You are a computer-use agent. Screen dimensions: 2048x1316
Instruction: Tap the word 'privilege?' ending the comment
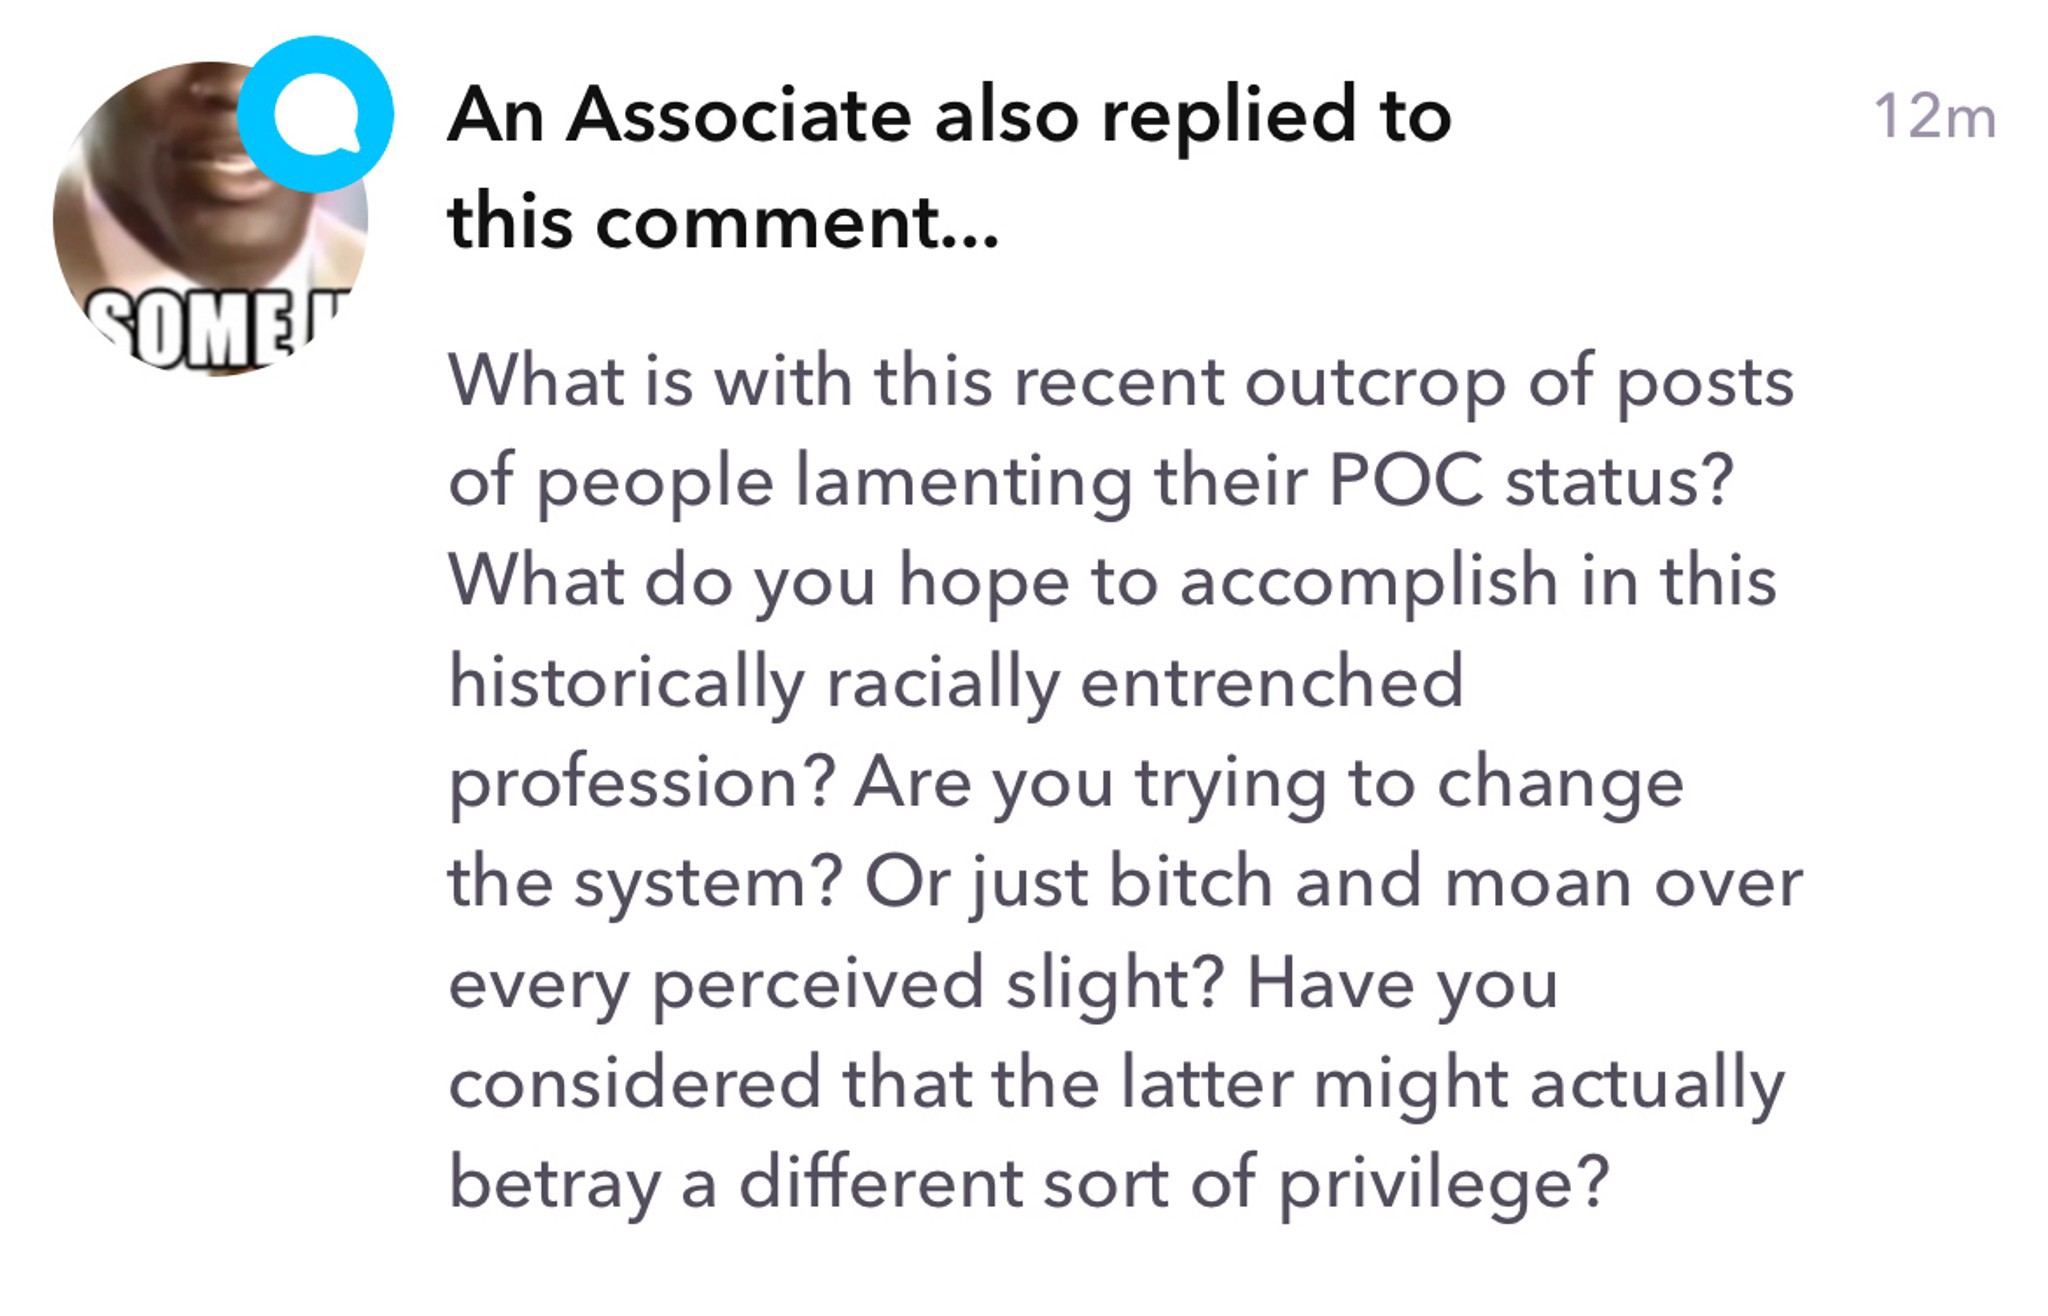coord(1445,1184)
